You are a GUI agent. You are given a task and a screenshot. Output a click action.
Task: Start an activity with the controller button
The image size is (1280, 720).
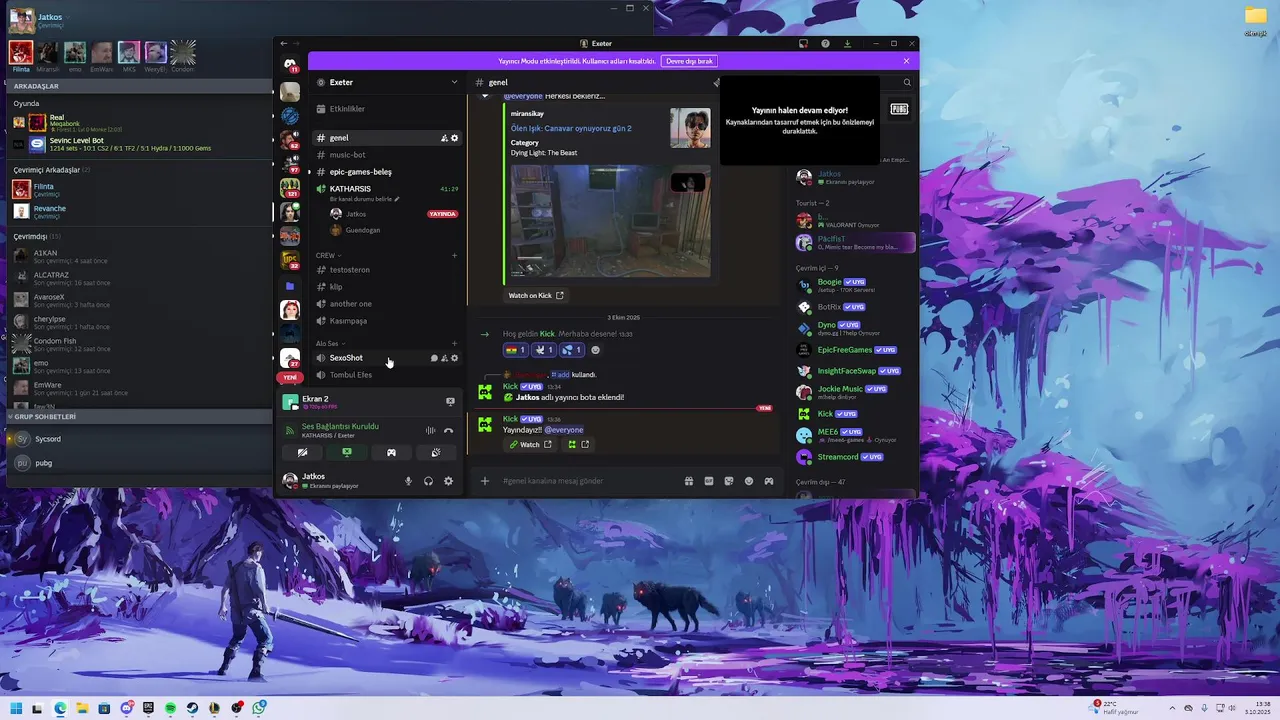[x=391, y=453]
